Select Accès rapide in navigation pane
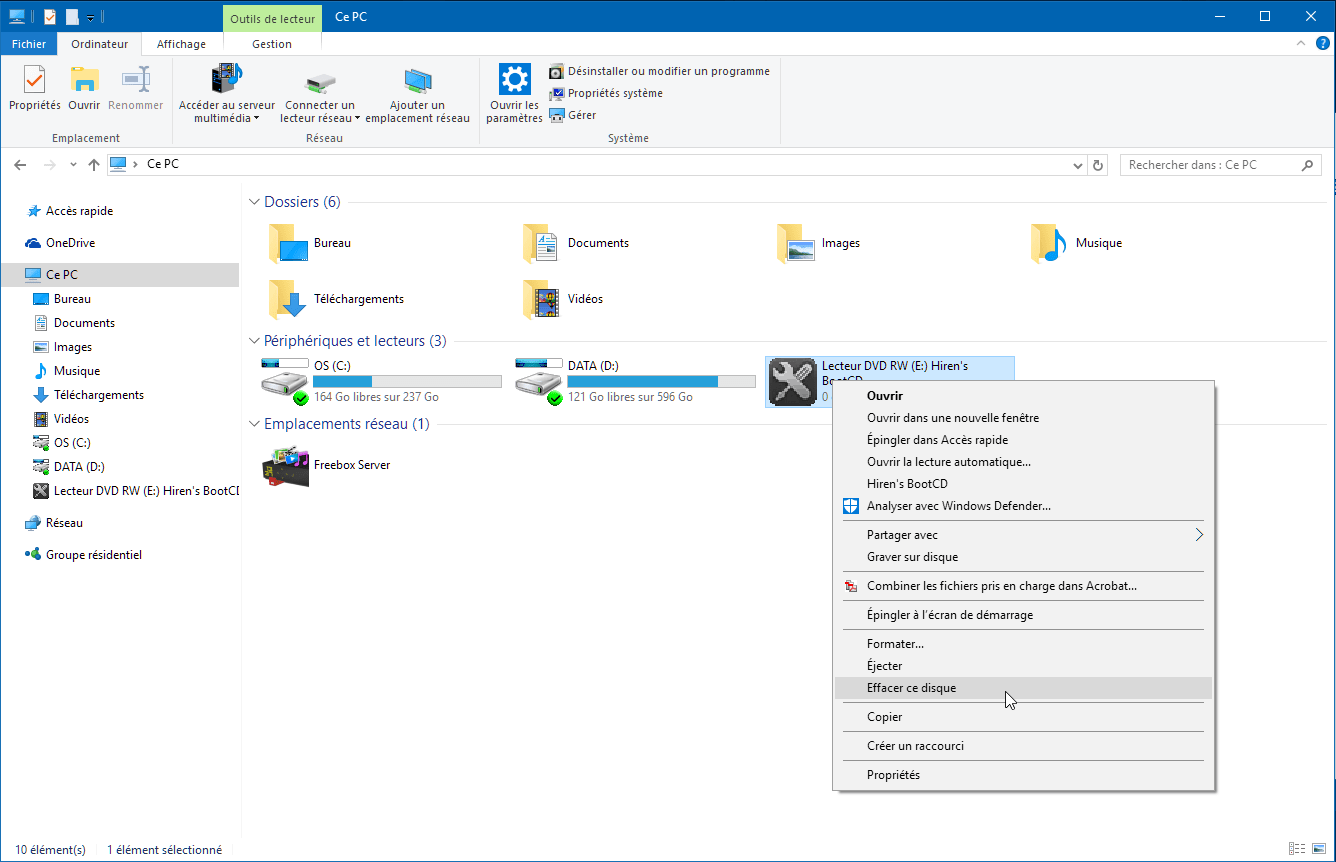The width and height of the screenshot is (1336, 862). click(x=79, y=211)
